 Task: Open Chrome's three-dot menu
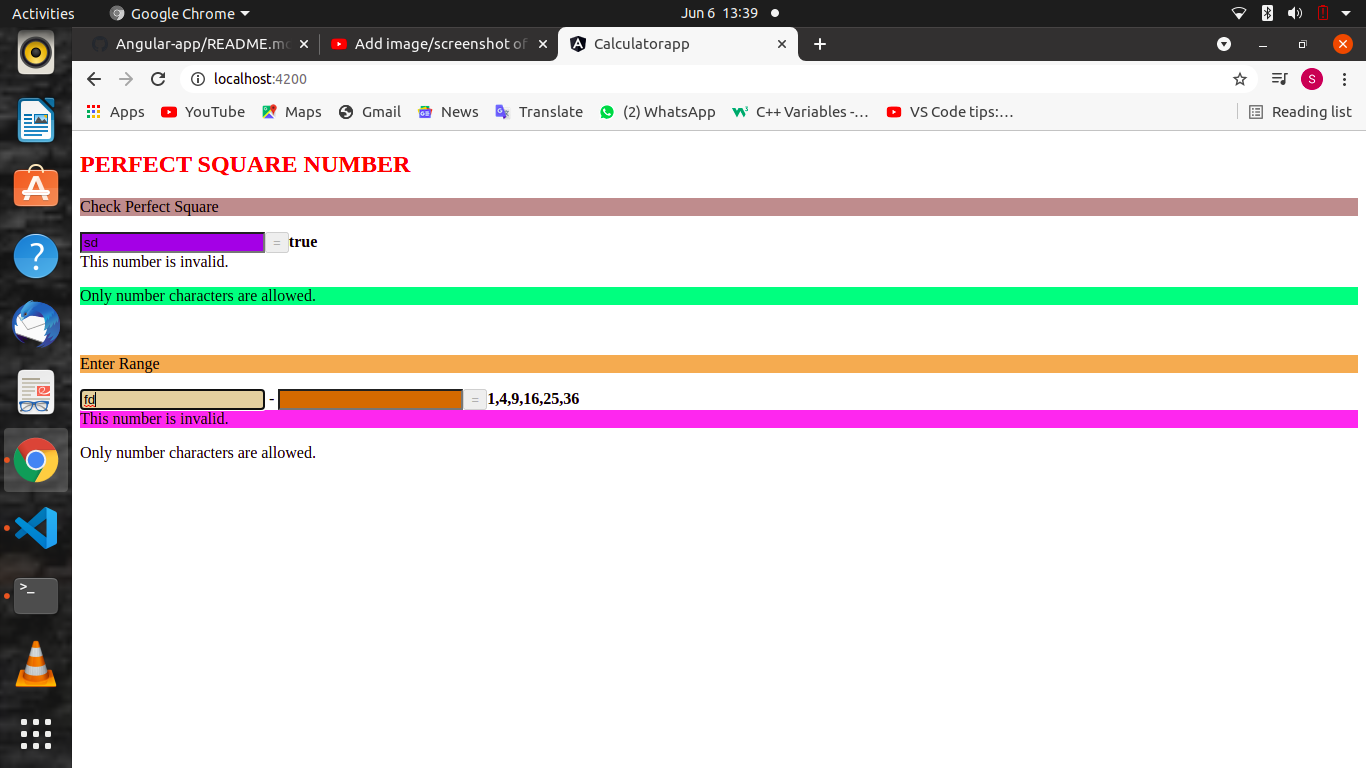1343,79
